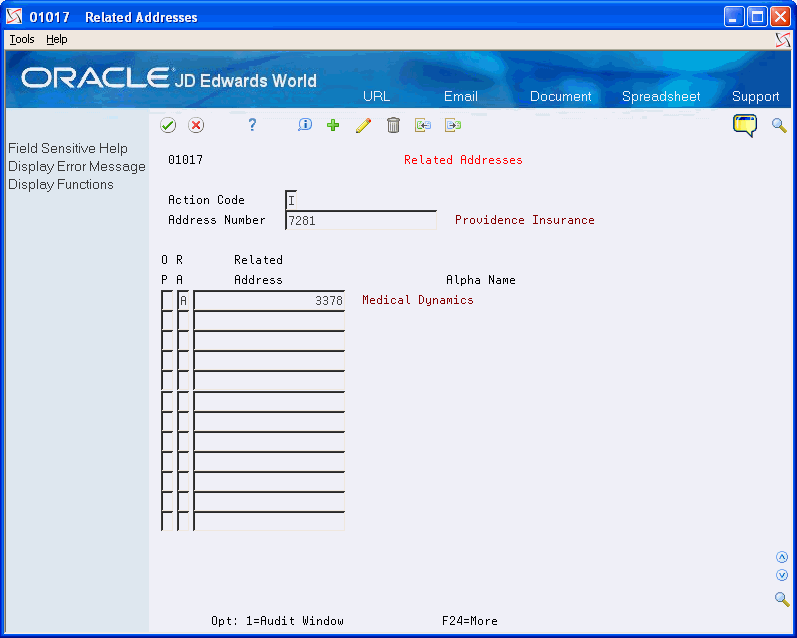Image resolution: width=797 pixels, height=638 pixels.
Task: Open the Tools menu
Action: [x=22, y=39]
